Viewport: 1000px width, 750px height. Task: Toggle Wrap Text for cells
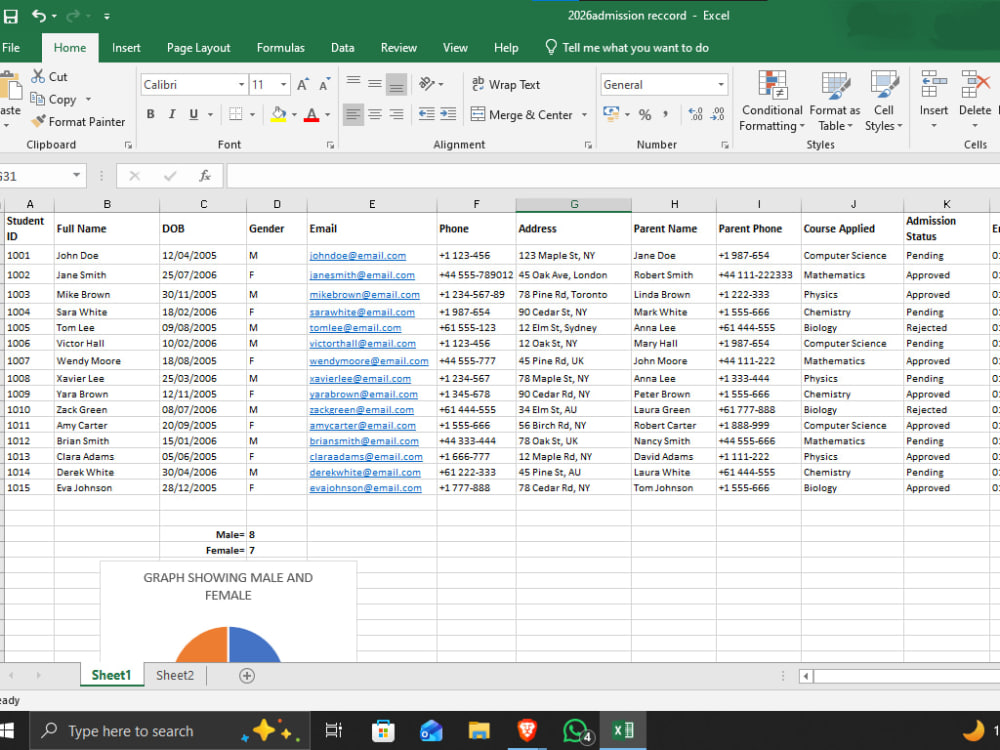pos(506,84)
